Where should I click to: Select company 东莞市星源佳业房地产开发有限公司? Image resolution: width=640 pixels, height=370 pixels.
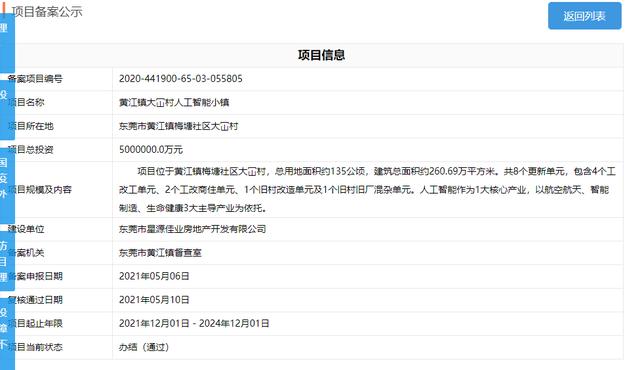(192, 229)
